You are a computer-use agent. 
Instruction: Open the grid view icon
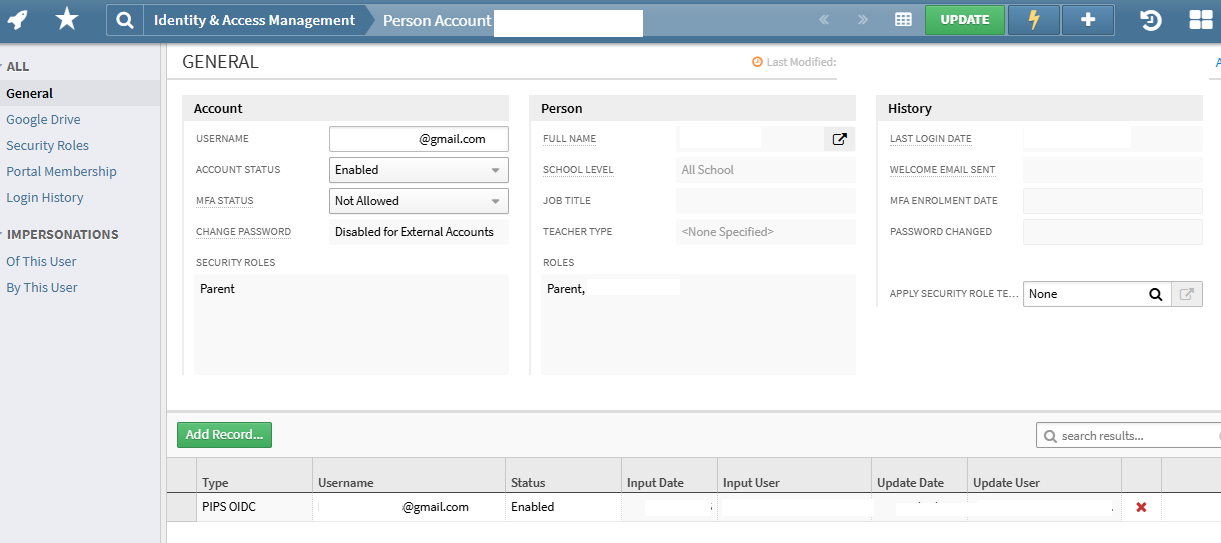(x=903, y=20)
